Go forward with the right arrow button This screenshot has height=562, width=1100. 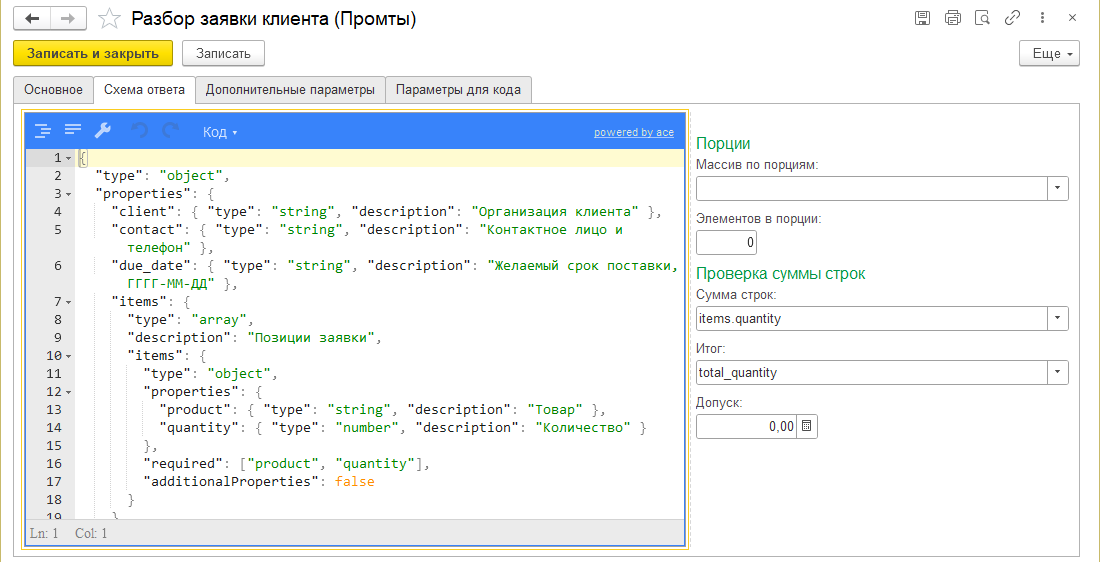coord(68,18)
